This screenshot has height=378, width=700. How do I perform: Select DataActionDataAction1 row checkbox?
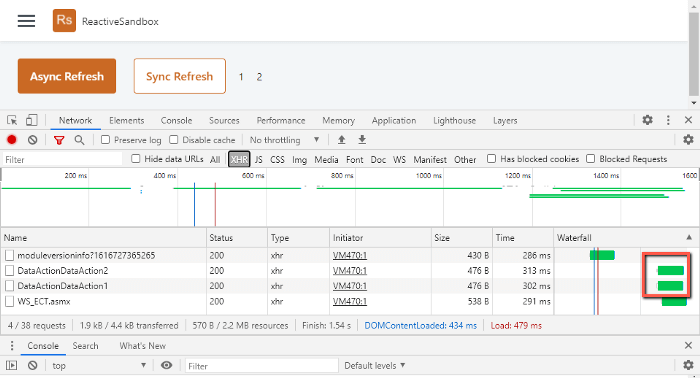coord(9,286)
